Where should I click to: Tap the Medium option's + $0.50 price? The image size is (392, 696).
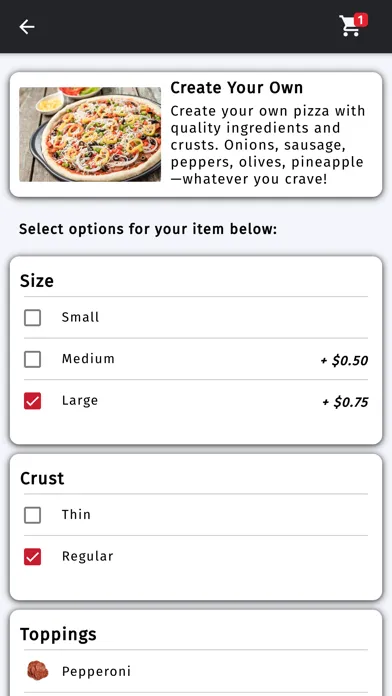point(344,360)
